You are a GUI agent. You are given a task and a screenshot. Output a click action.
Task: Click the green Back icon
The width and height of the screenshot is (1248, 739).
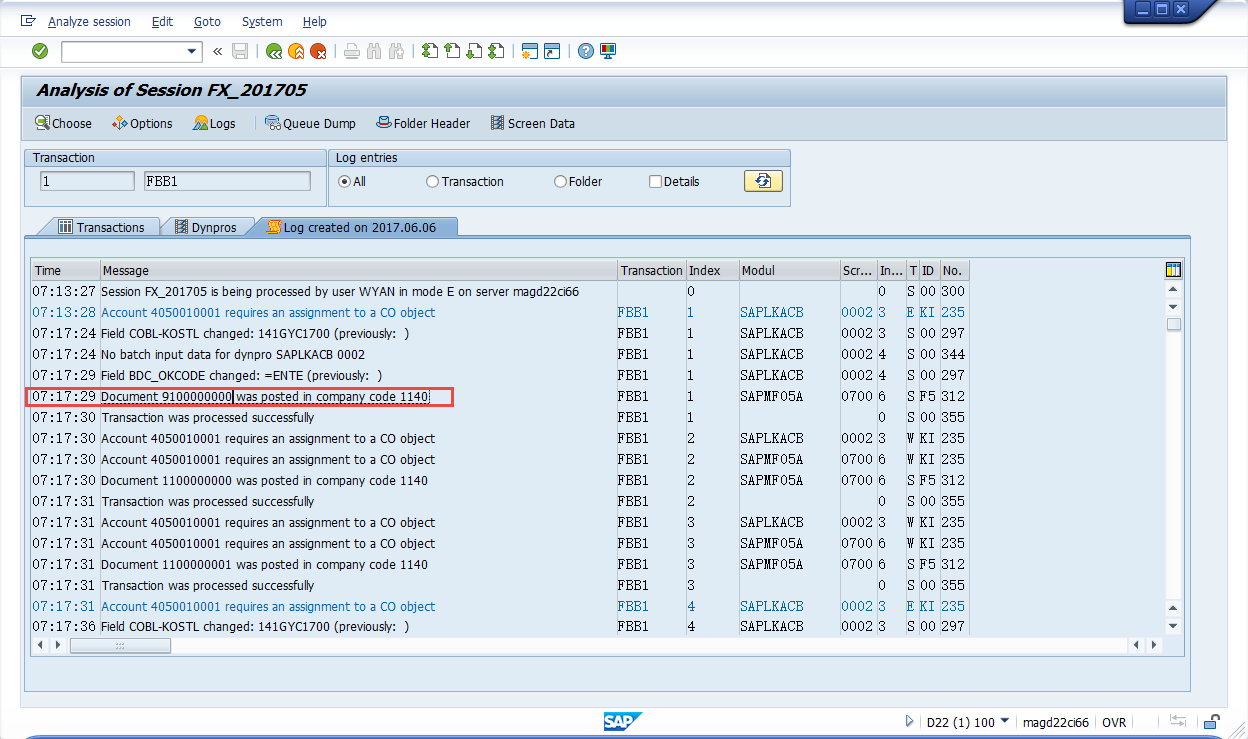[274, 51]
